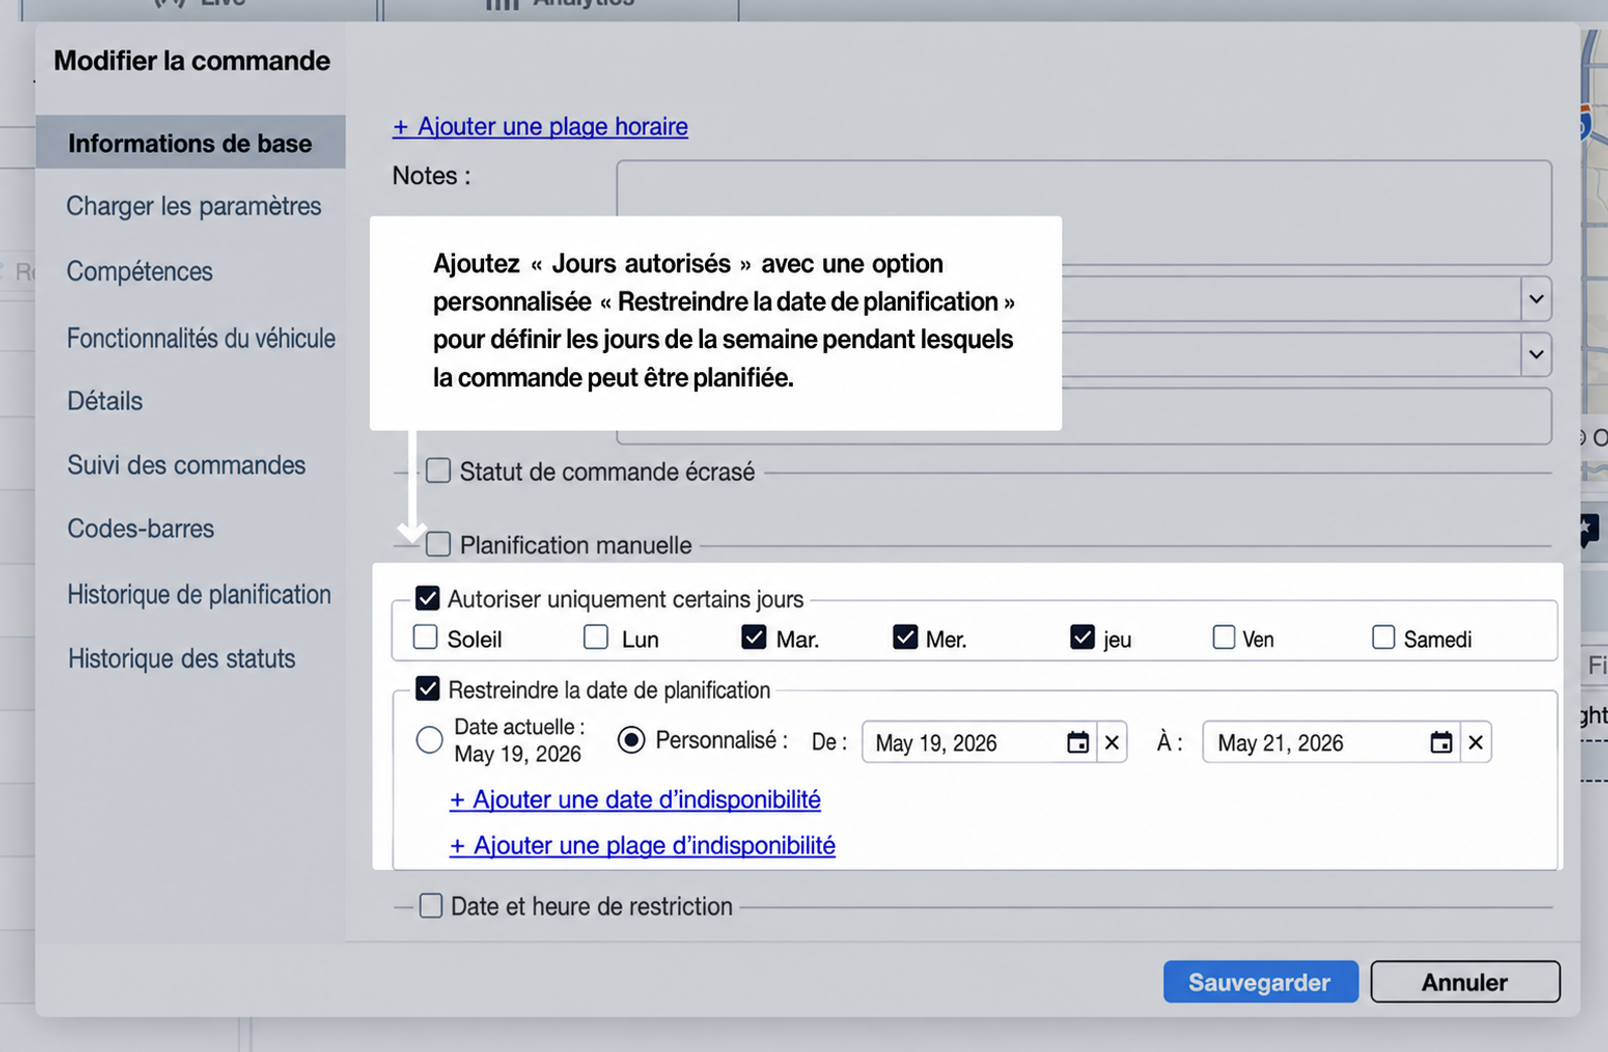Viewport: 1608px width, 1052px height.
Task: Go to Codes-barres section
Action: pyautogui.click(x=141, y=528)
